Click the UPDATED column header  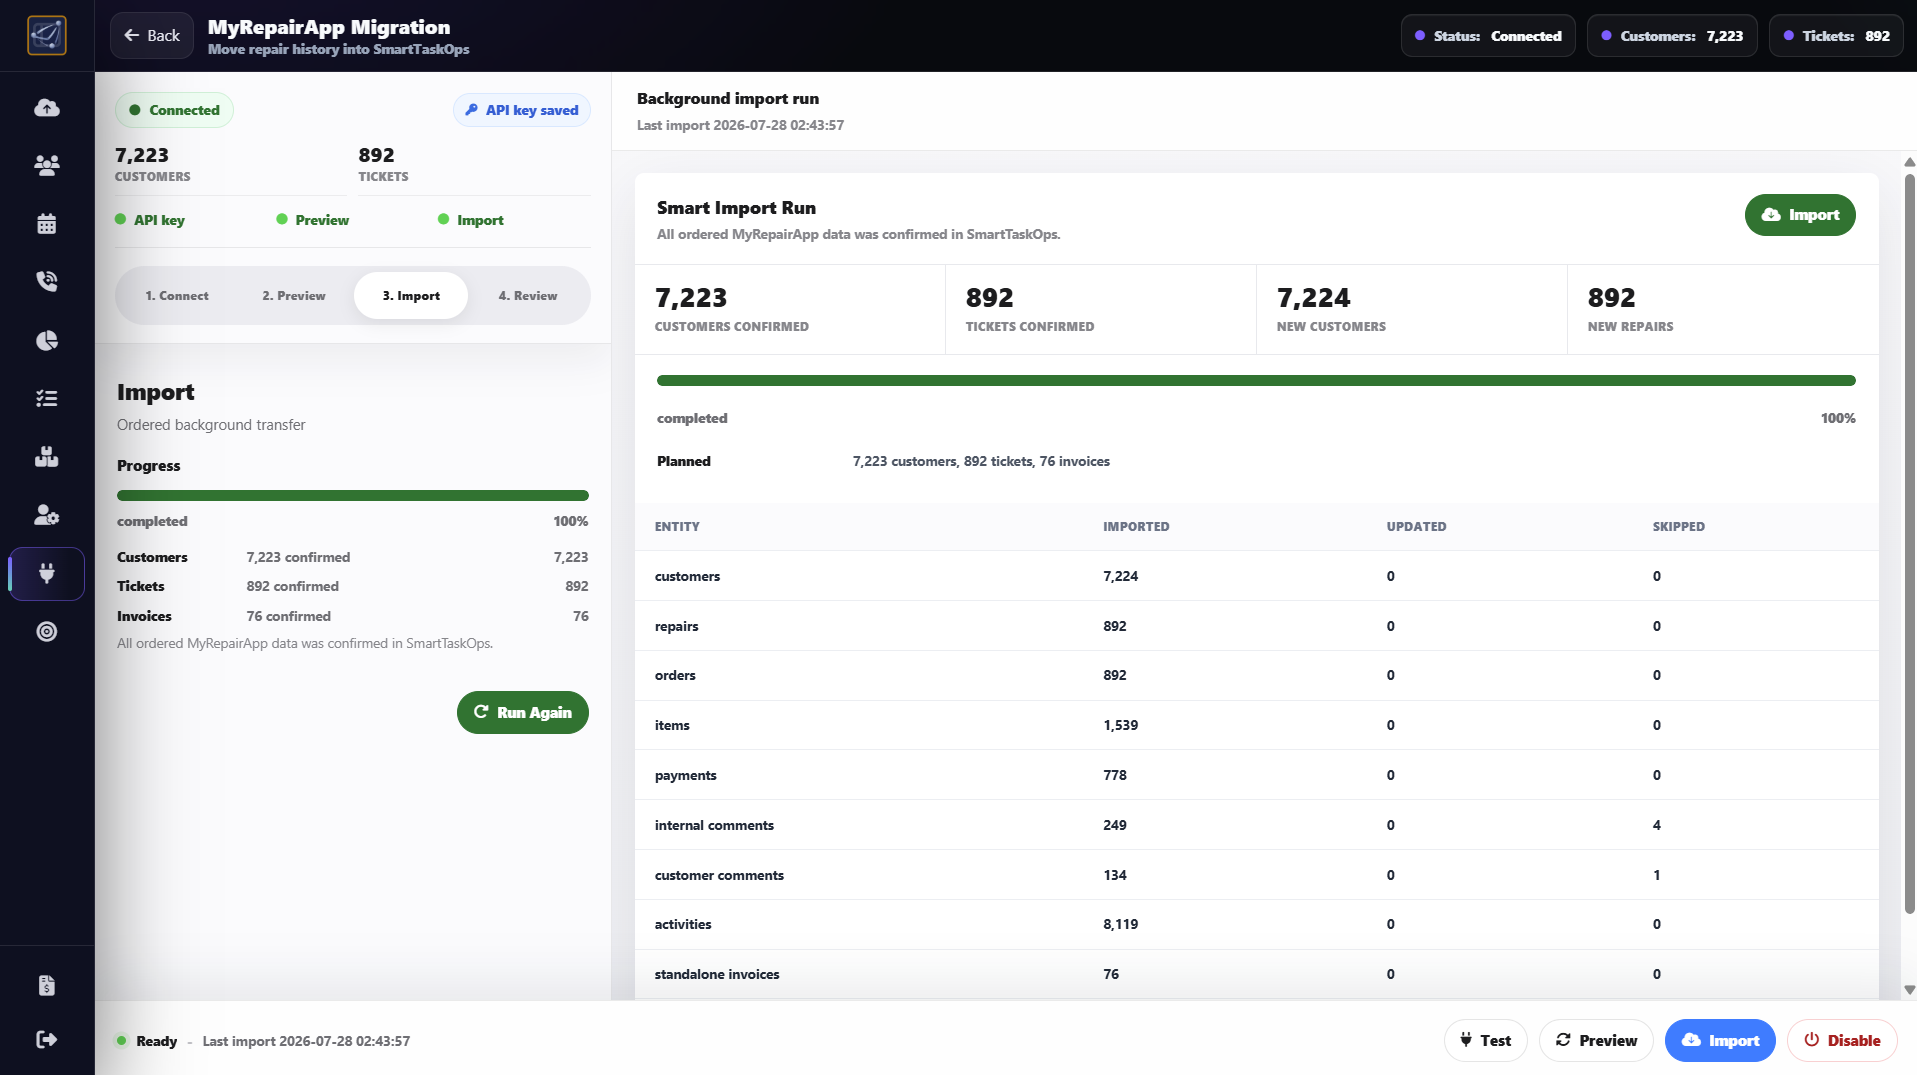[1416, 527]
